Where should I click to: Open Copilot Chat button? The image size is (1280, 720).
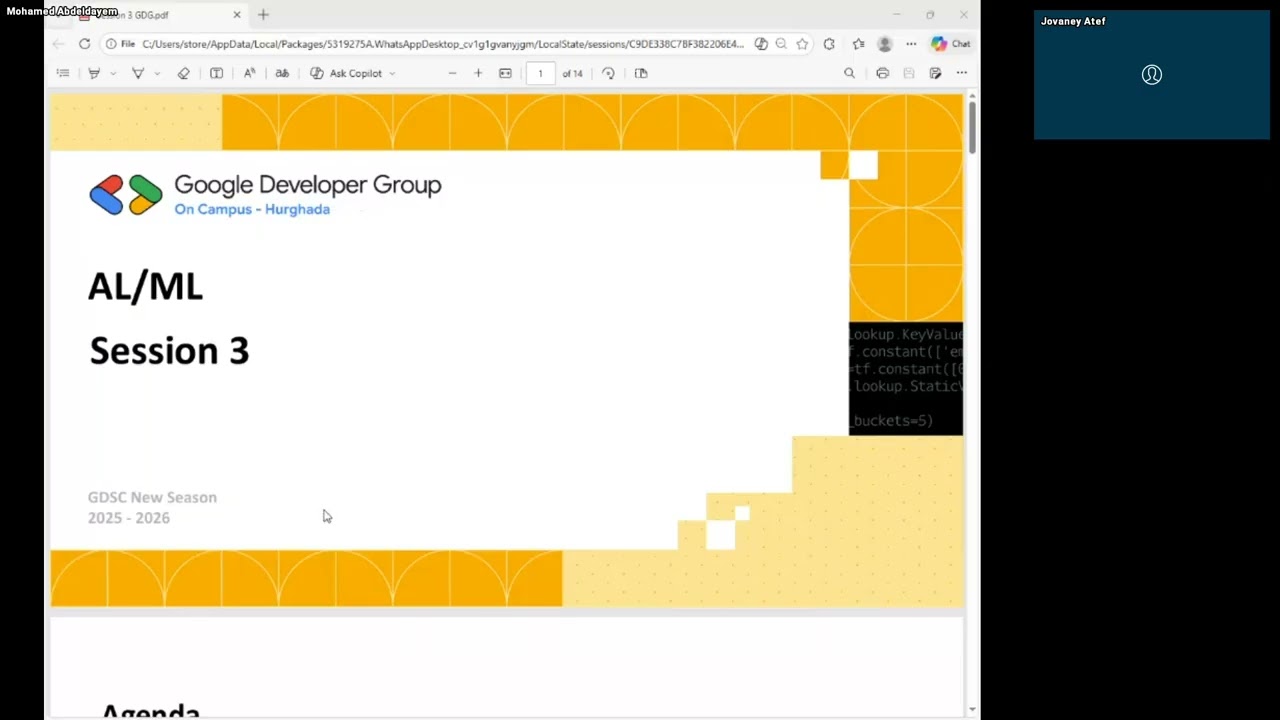(x=950, y=44)
